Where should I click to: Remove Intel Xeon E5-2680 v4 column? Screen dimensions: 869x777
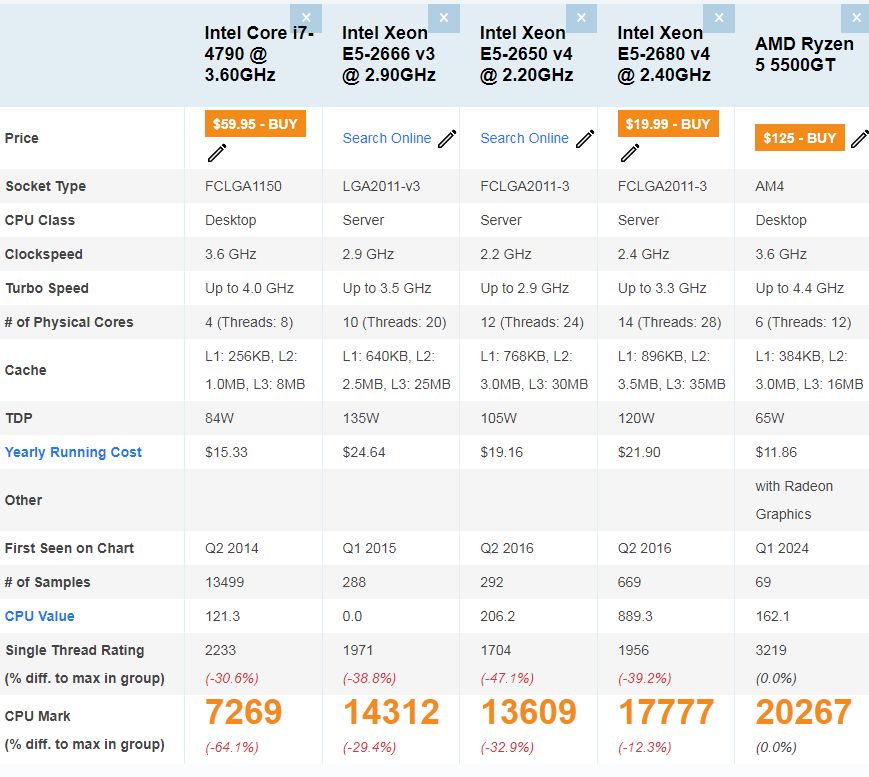coord(719,18)
